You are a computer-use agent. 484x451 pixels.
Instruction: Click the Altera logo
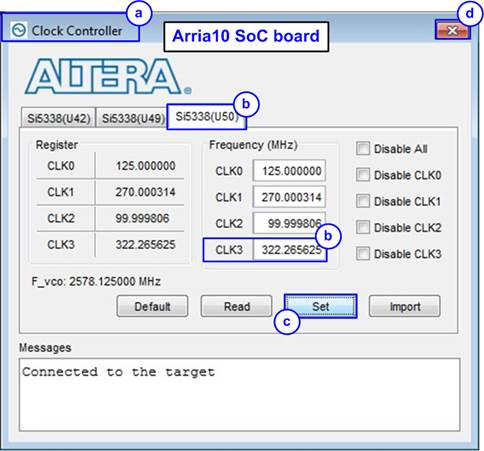point(108,76)
